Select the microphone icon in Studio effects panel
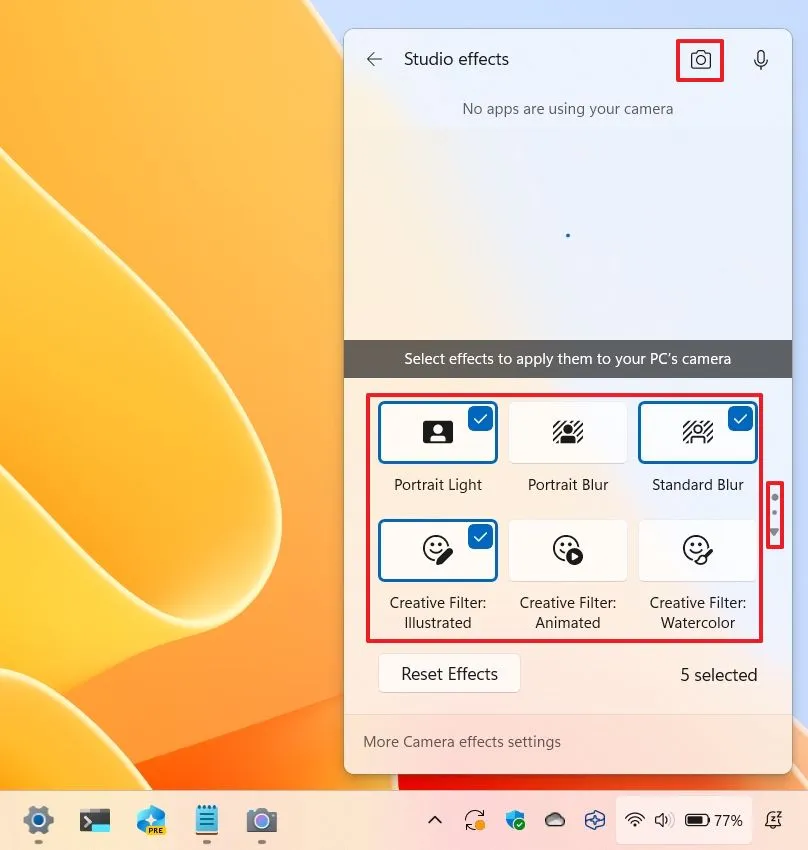The width and height of the screenshot is (808, 850). coord(761,60)
